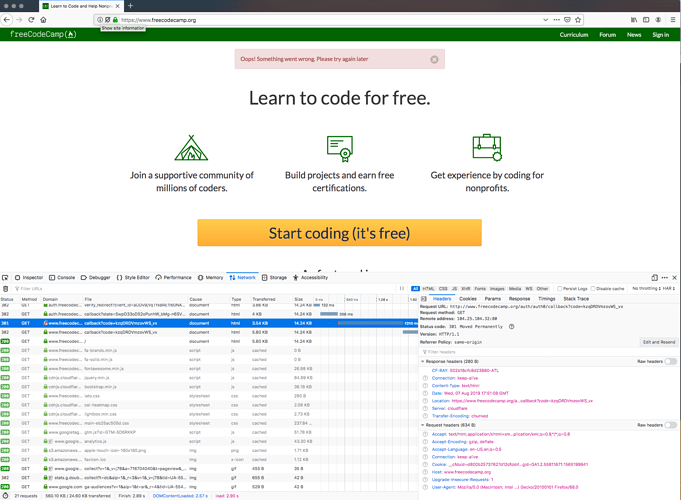Go to the browser Home page

pos(43,20)
